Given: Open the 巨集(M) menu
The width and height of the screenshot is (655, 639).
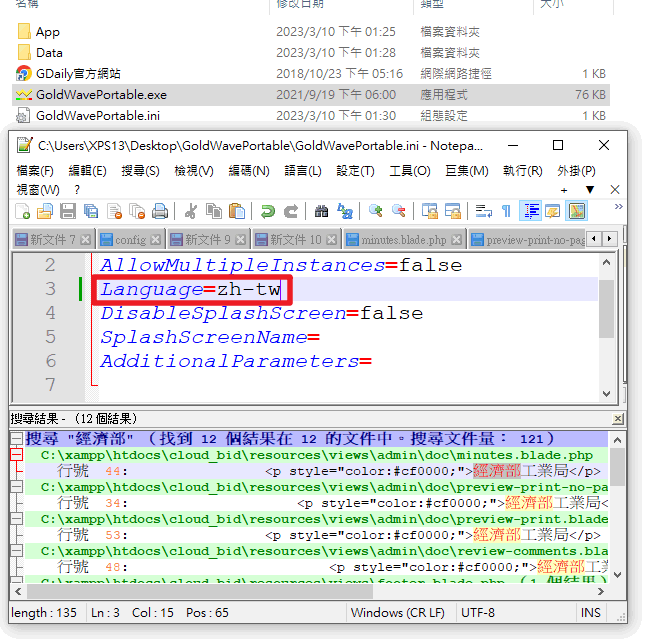Looking at the screenshot, I should (x=467, y=171).
